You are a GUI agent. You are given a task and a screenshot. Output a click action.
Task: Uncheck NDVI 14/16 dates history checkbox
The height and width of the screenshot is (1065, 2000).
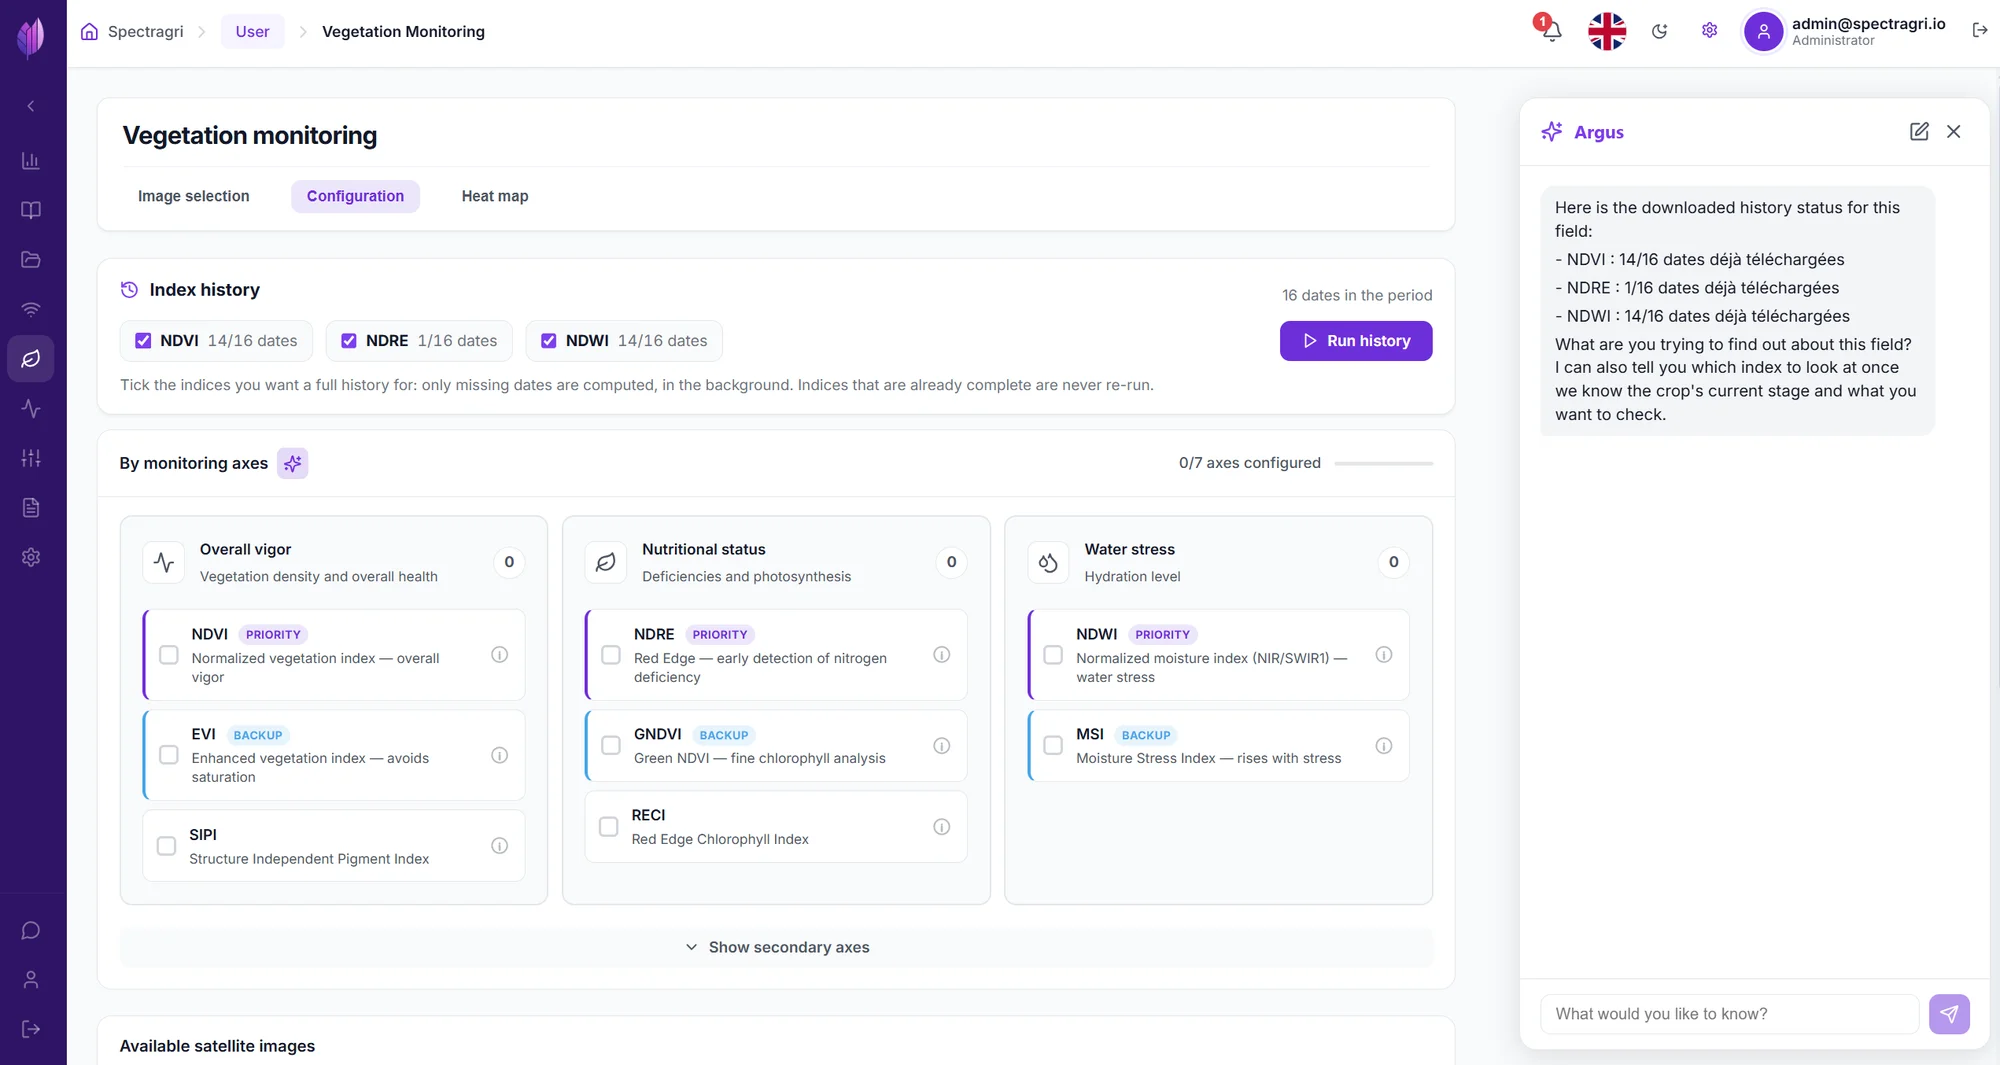pos(143,341)
